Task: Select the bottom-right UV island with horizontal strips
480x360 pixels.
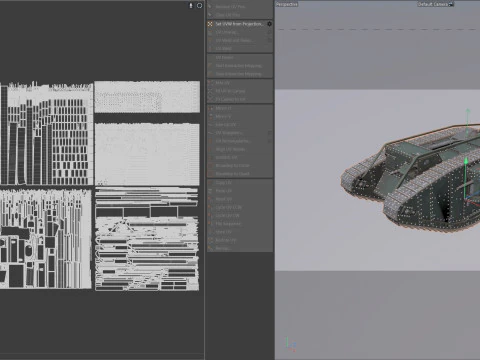Action: click(x=147, y=239)
